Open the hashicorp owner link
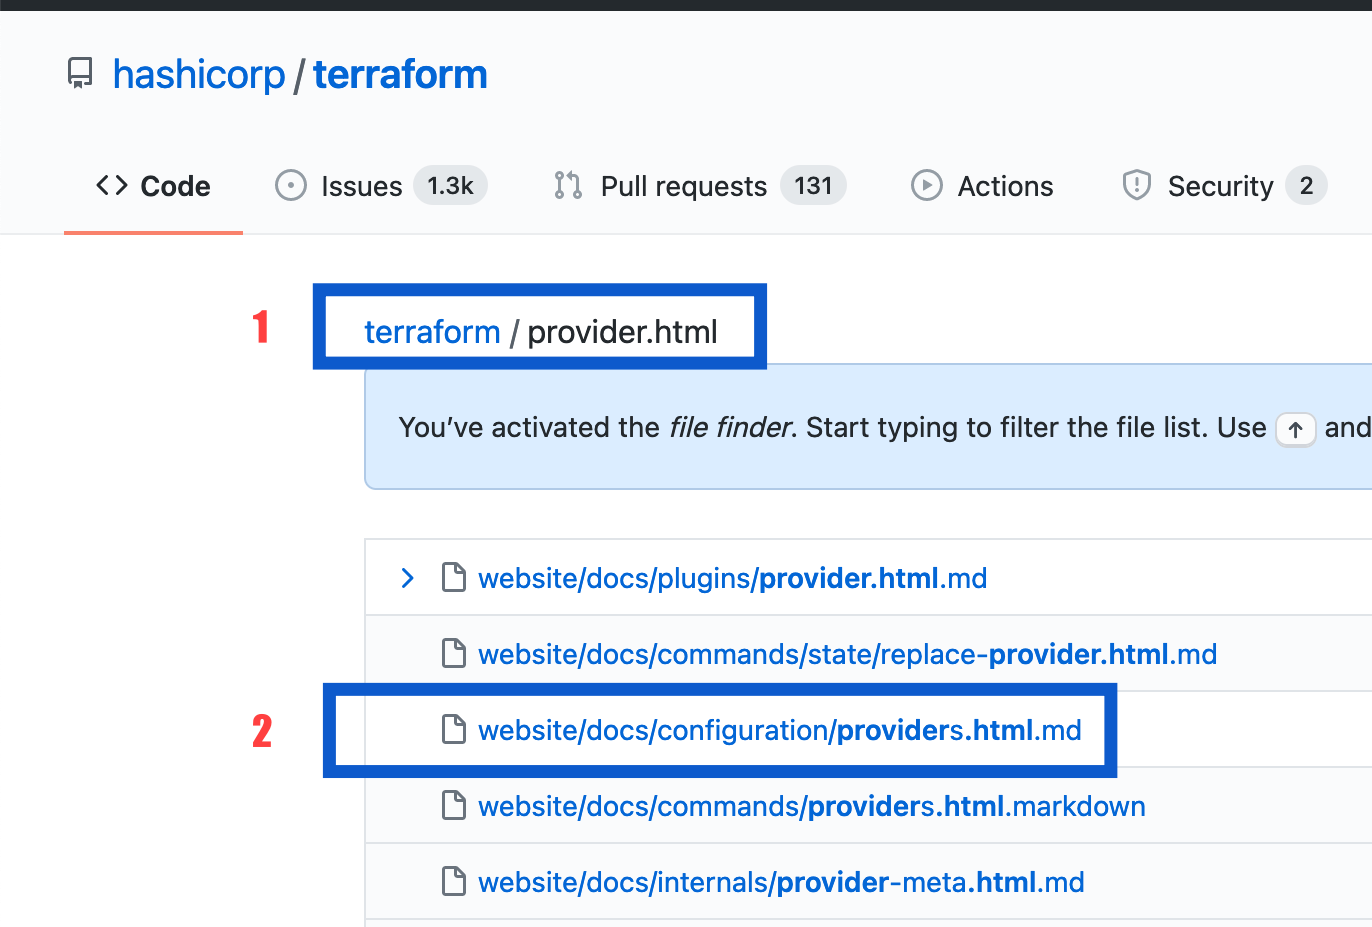This screenshot has height=927, width=1372. click(199, 75)
